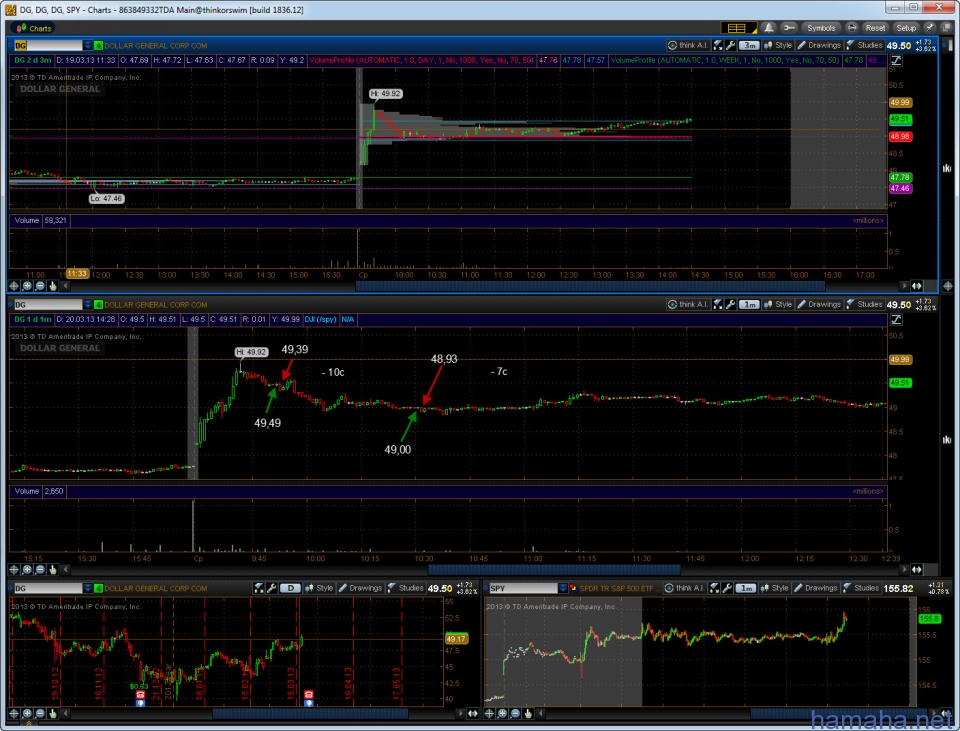Click symbol input field of the 3m chart
Image resolution: width=960 pixels, height=731 pixels.
click(x=48, y=45)
